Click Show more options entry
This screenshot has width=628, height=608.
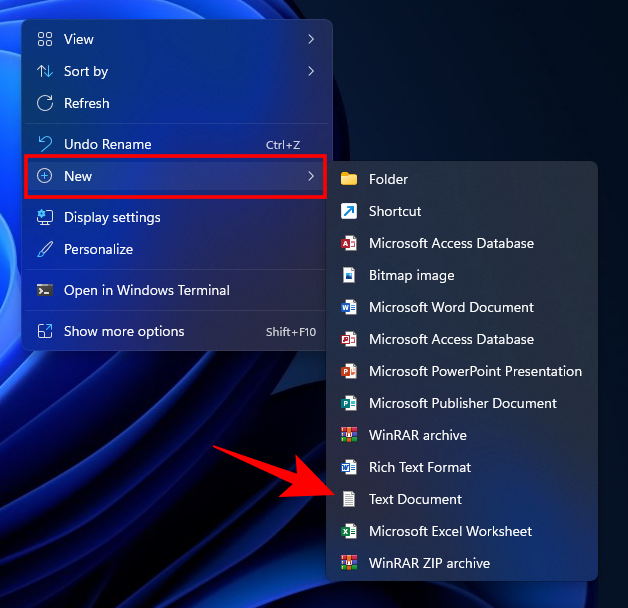coord(124,331)
